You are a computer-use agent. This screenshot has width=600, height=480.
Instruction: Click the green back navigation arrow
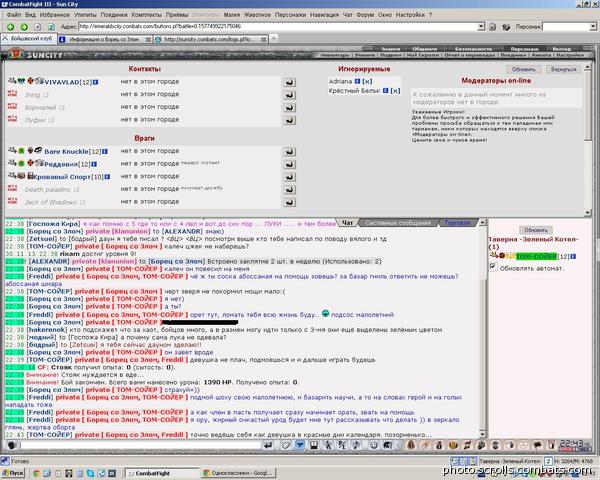pos(11,27)
